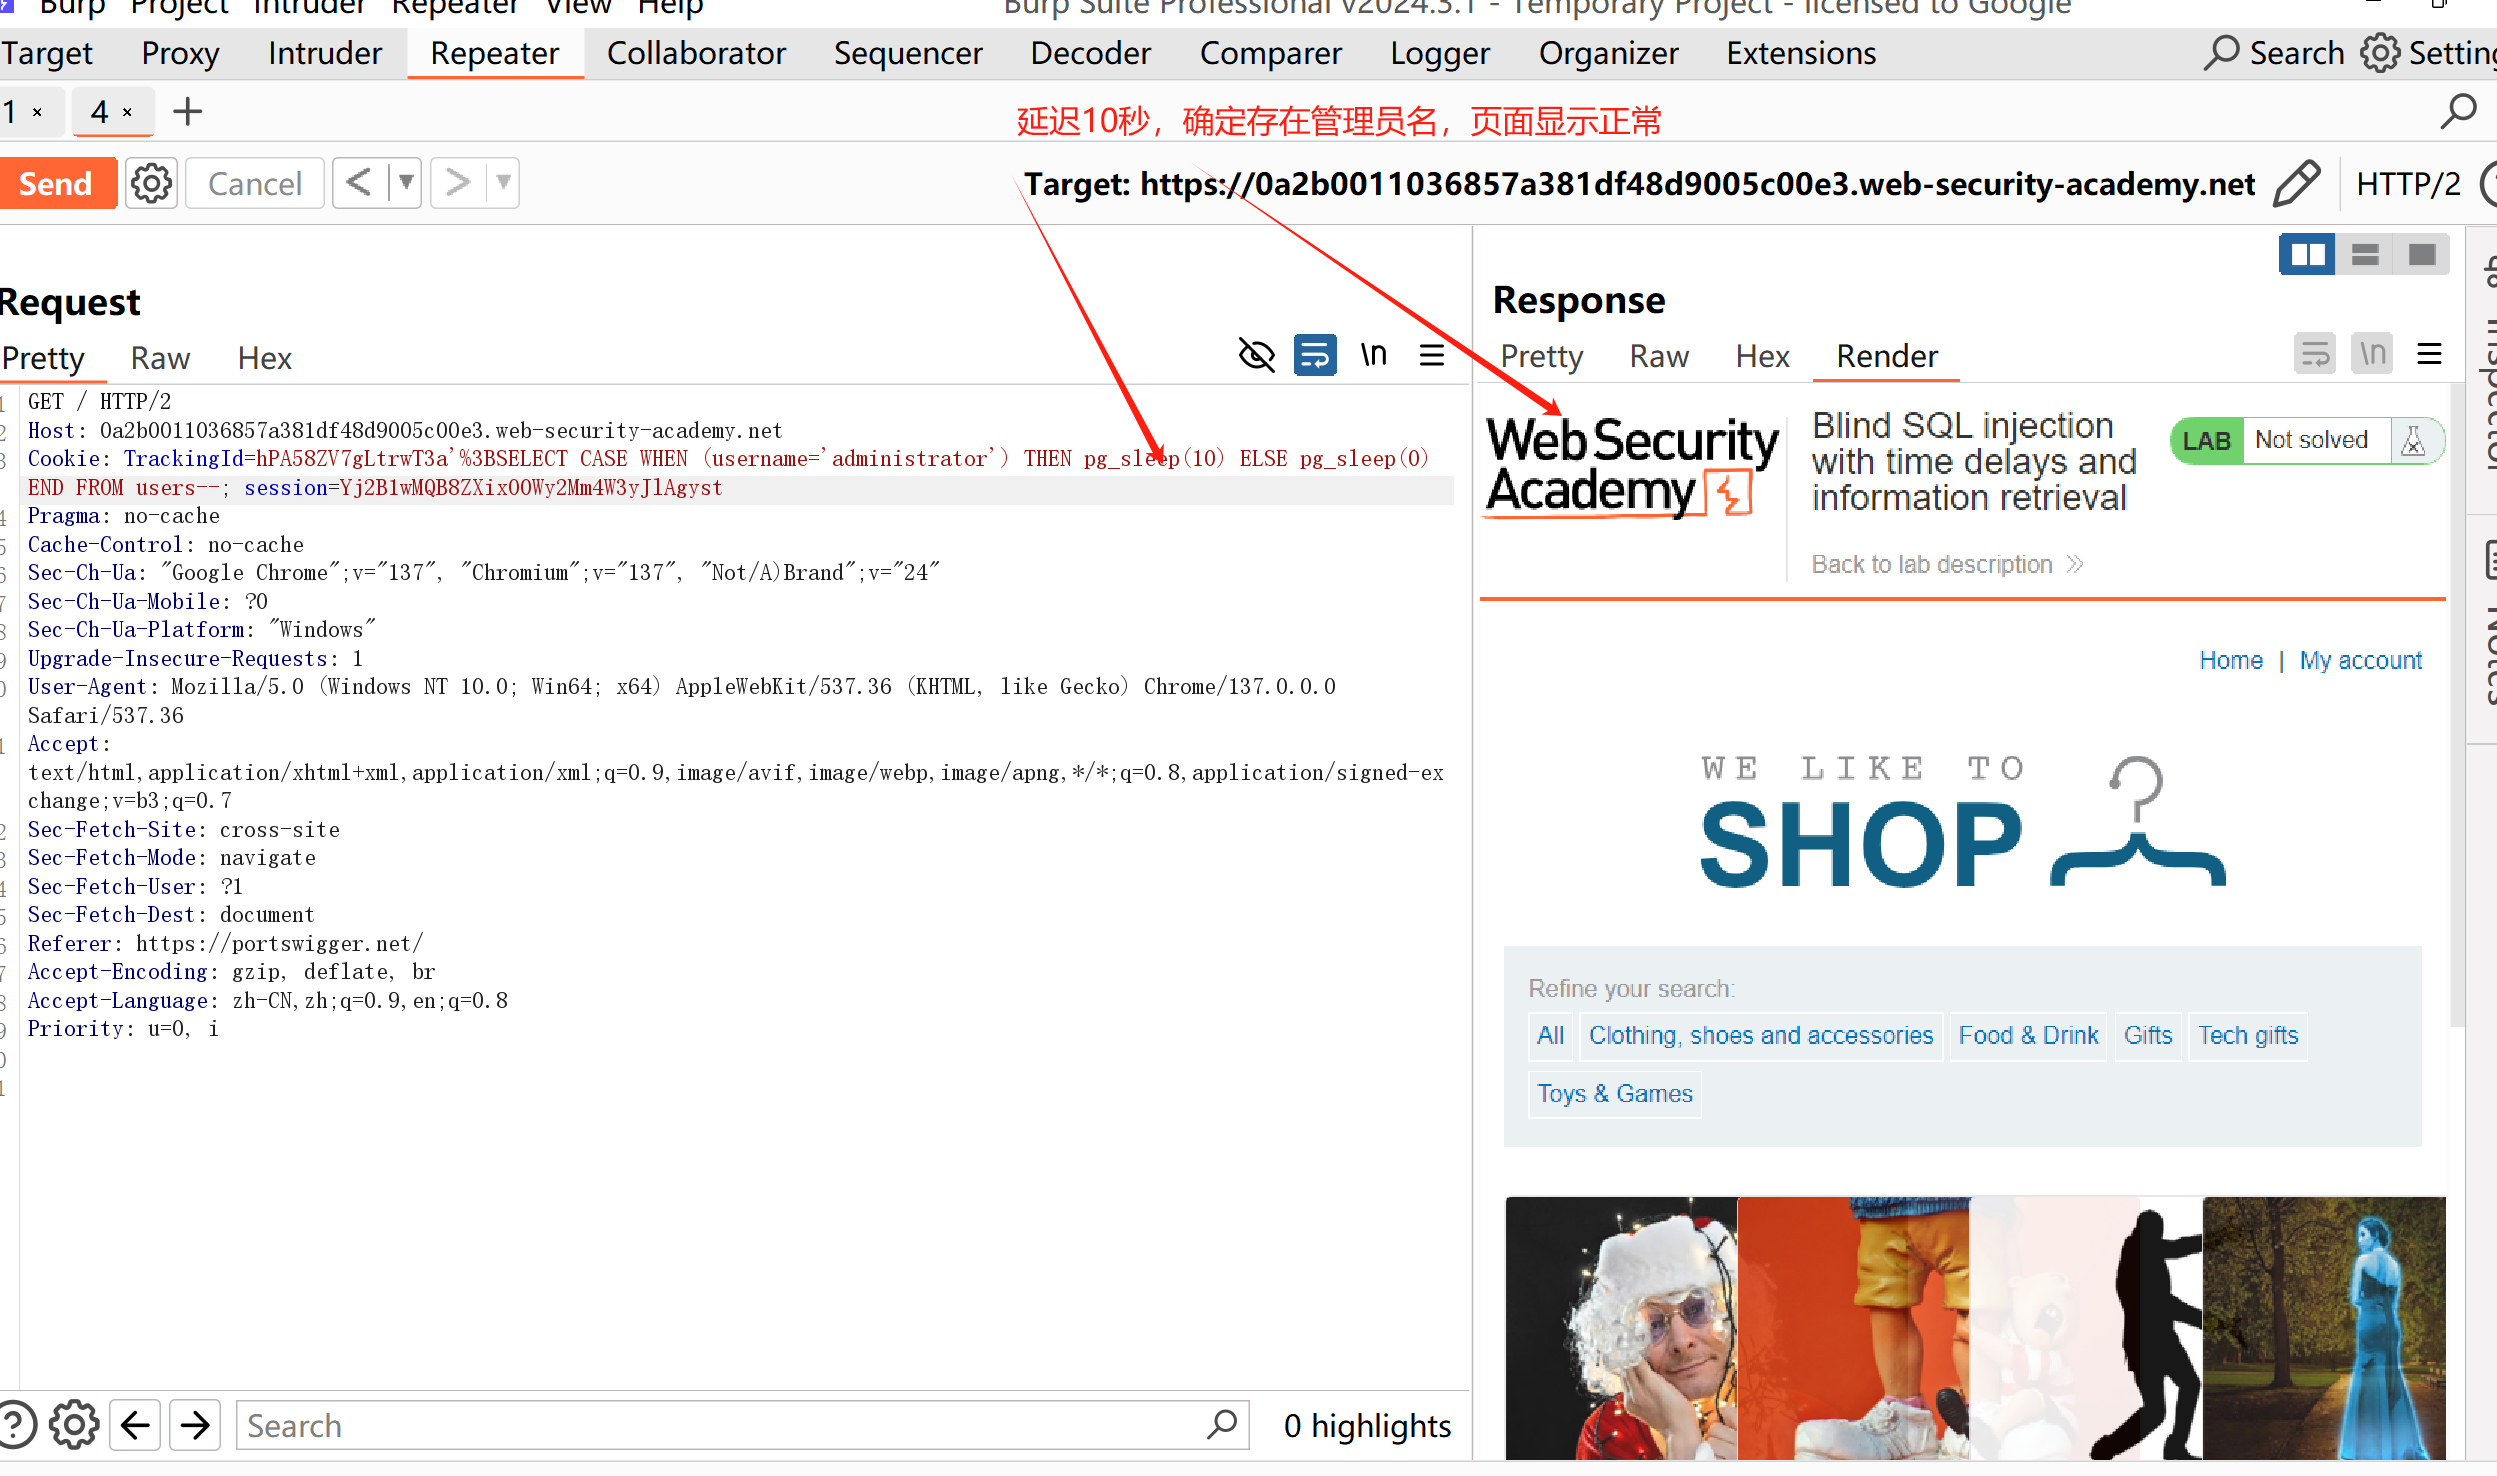Open the top-right Settings gear
The width and height of the screenshot is (2497, 1476).
2380,53
